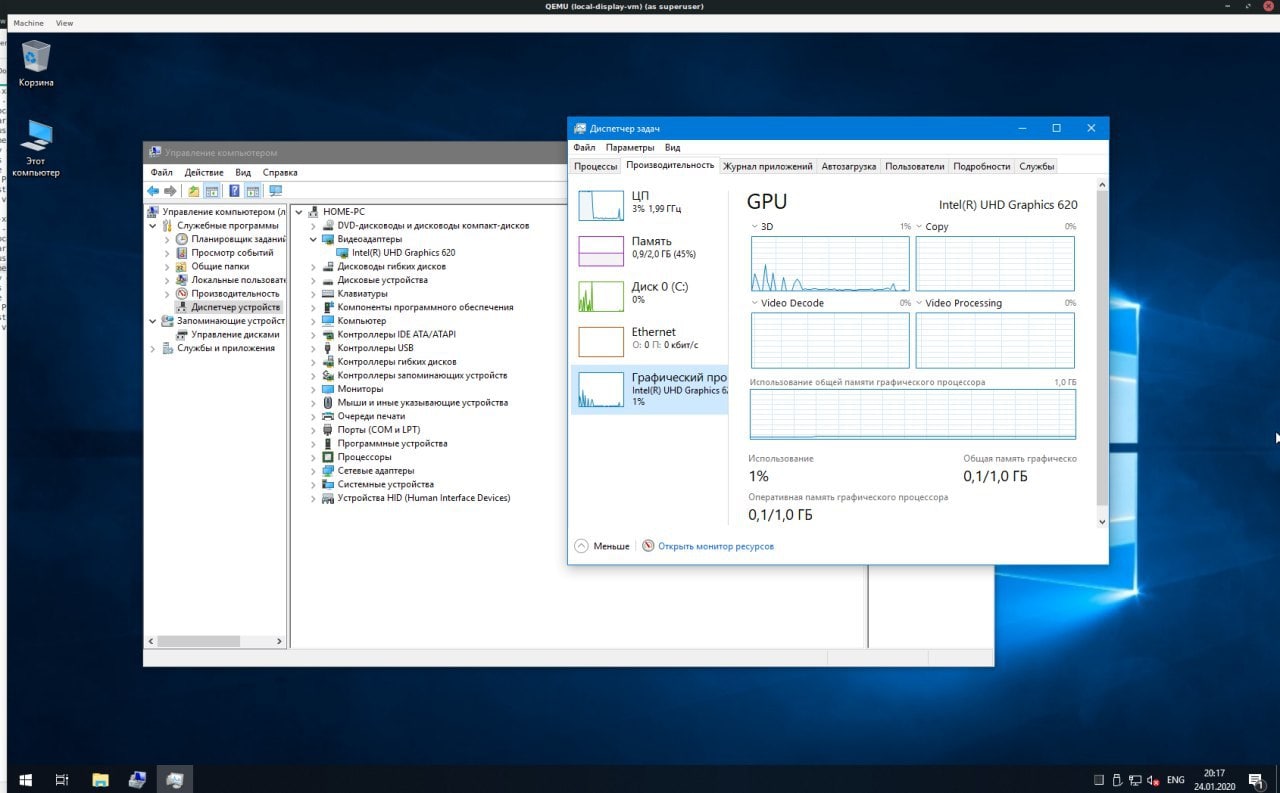
Task: Click the Back arrow in Computer Management toolbar
Action: (x=153, y=191)
